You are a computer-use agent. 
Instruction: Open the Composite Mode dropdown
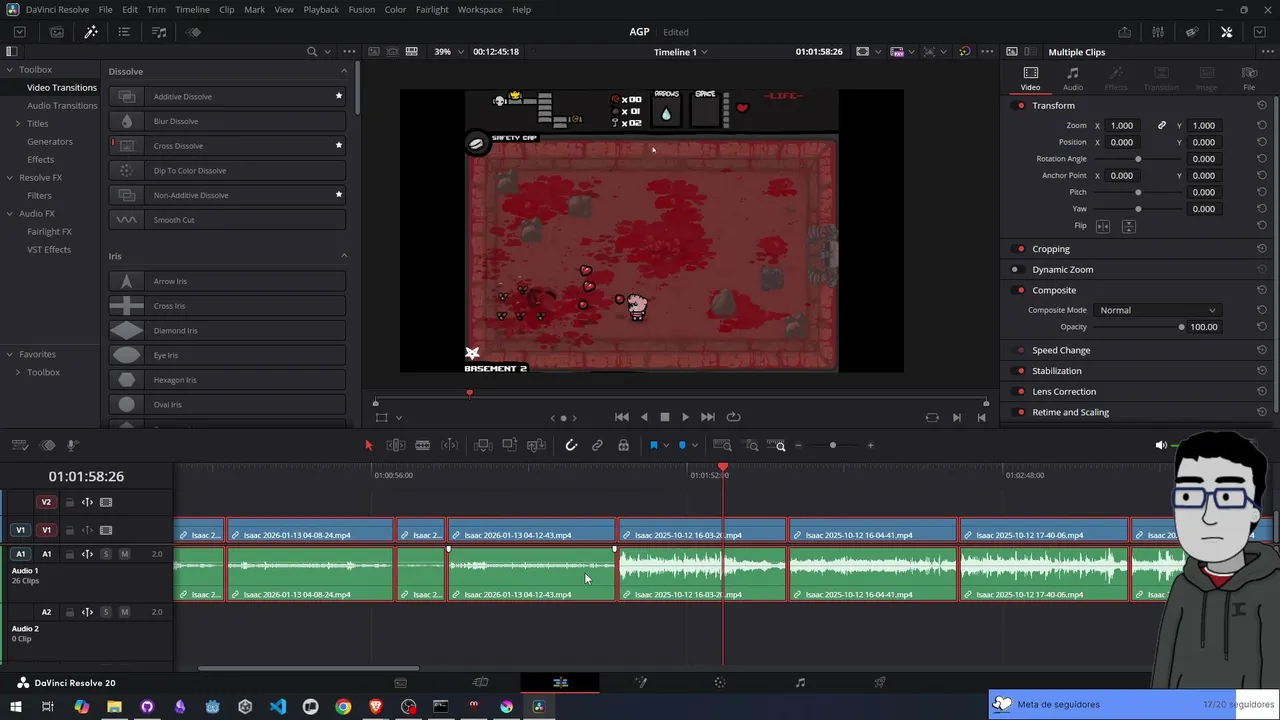[1158, 310]
